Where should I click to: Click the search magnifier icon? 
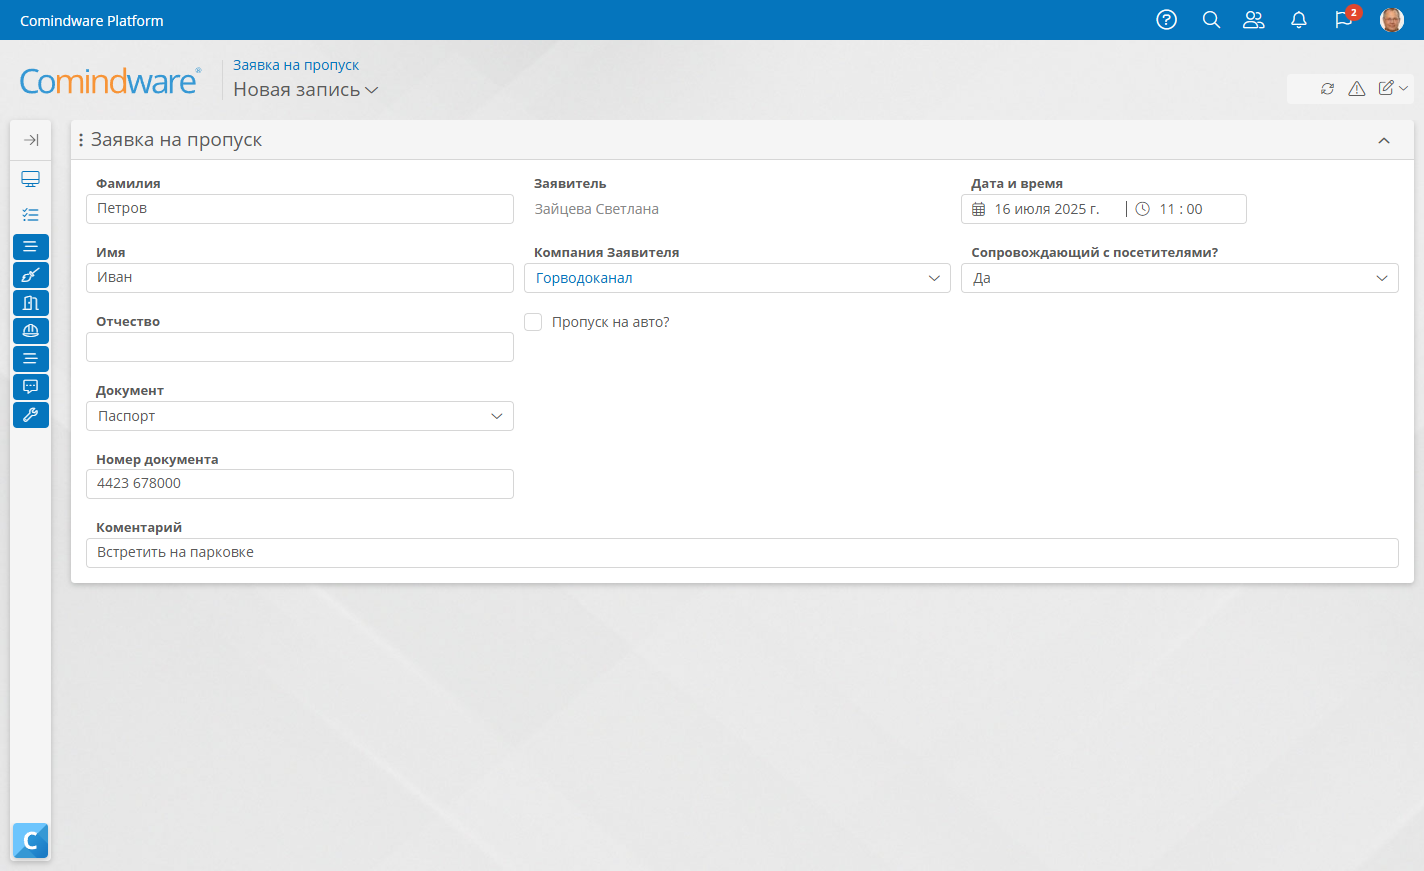[1211, 20]
